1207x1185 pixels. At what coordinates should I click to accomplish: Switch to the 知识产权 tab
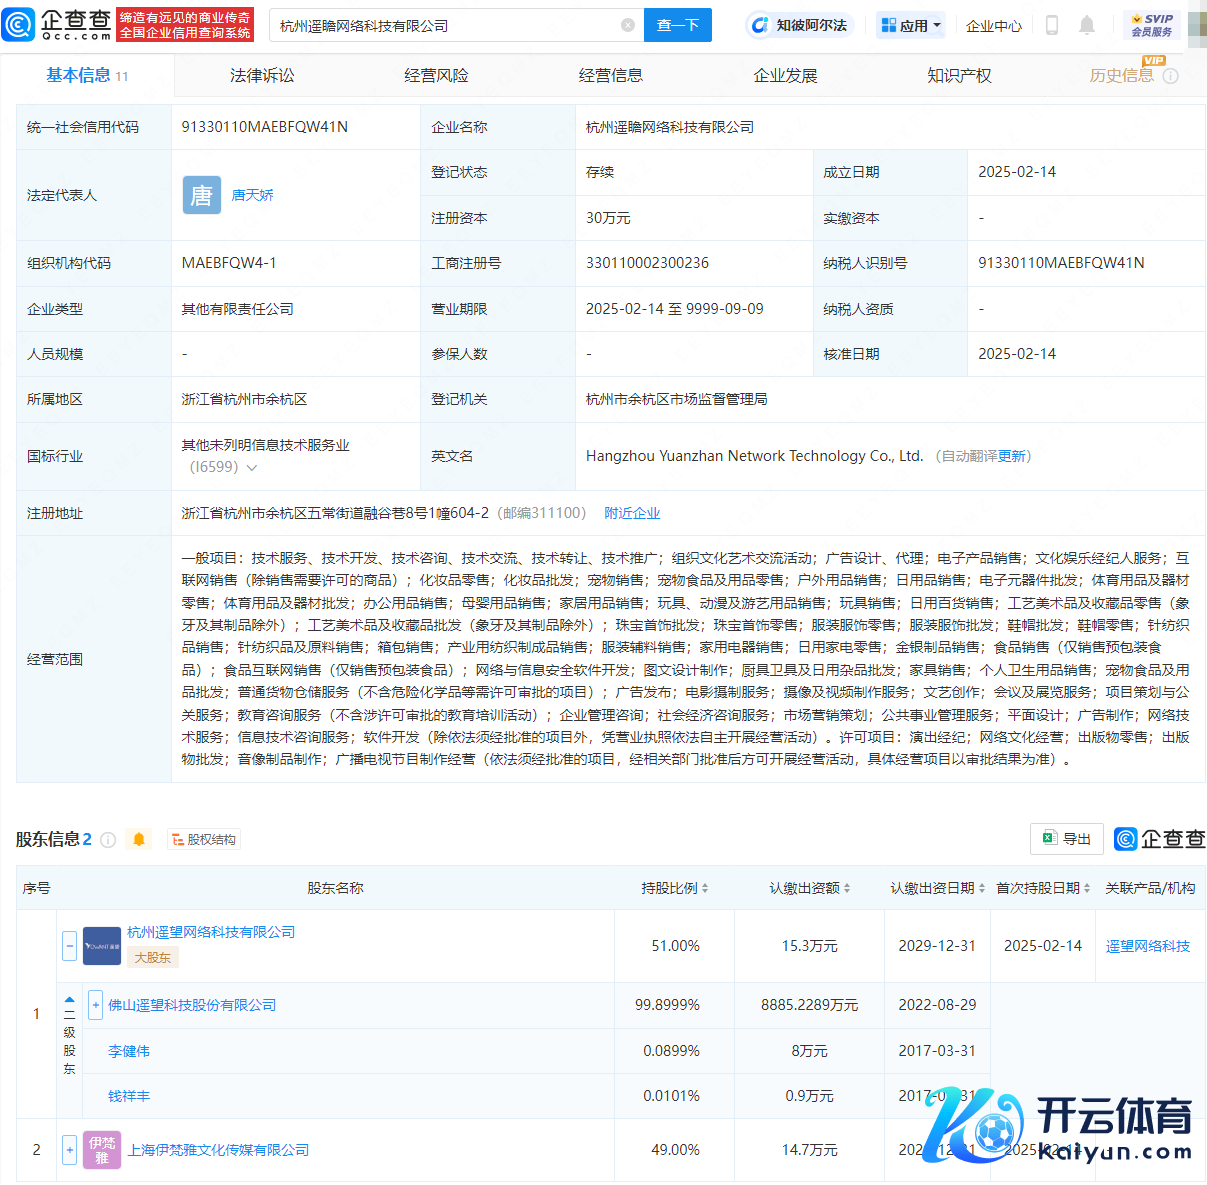[x=959, y=76]
